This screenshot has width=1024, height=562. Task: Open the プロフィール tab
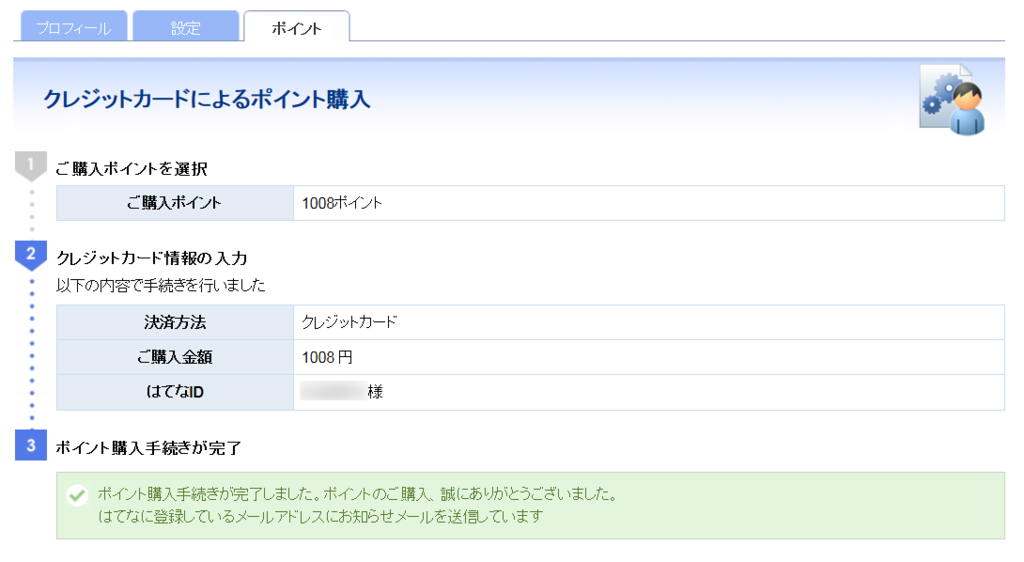(74, 26)
